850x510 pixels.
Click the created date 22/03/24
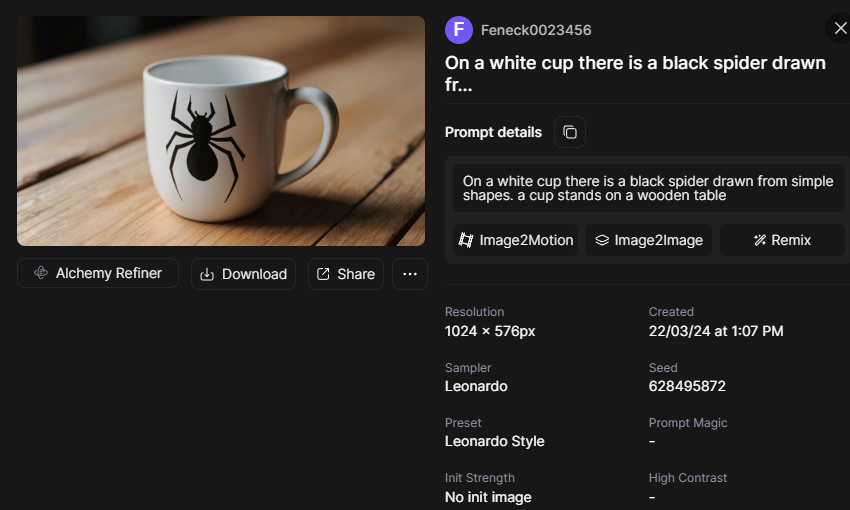point(715,331)
